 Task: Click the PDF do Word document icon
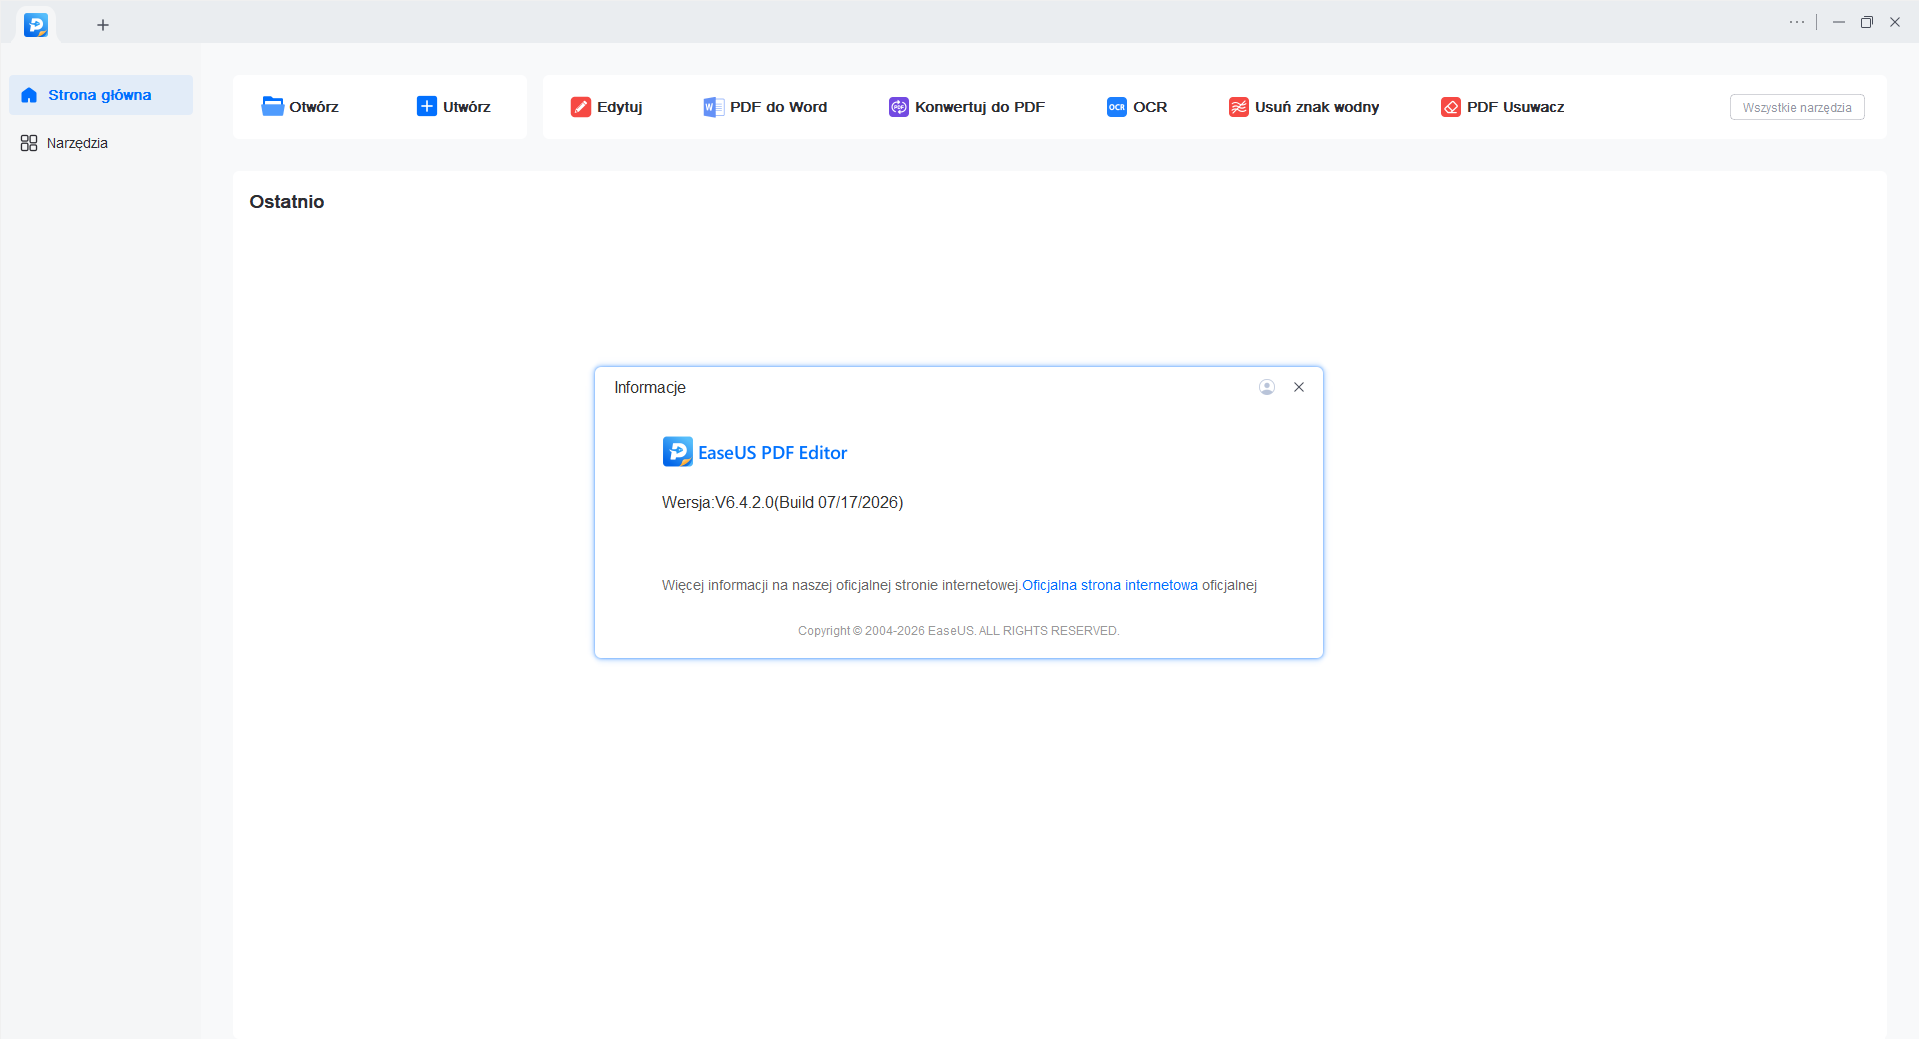point(713,107)
